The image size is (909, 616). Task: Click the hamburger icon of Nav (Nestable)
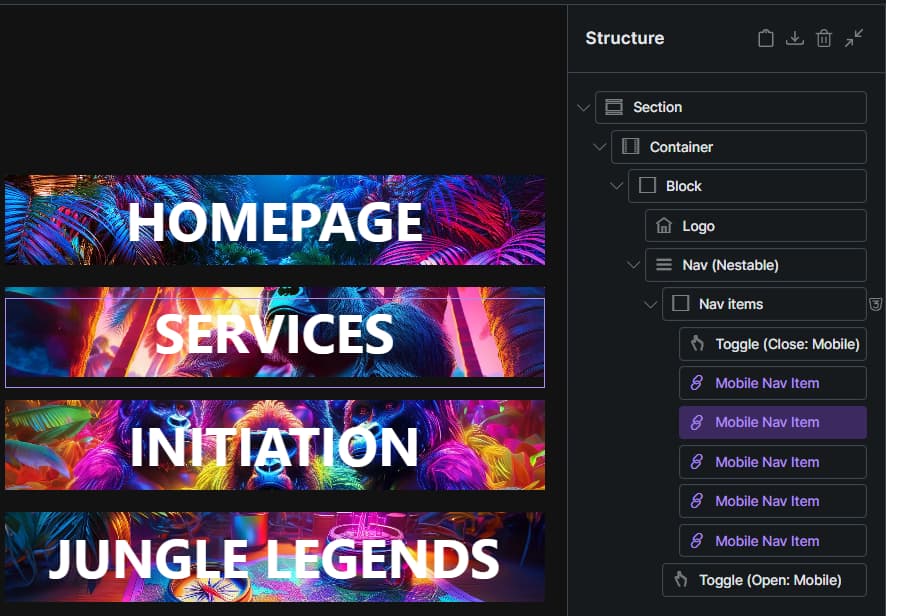[x=664, y=265]
